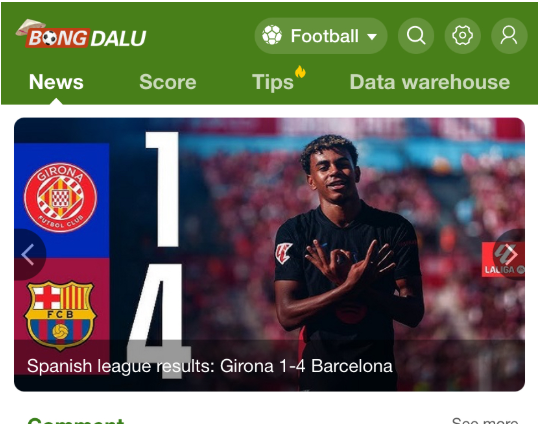Select the News tab
Image resolution: width=539 pixels, height=427 pixels.
click(x=56, y=82)
